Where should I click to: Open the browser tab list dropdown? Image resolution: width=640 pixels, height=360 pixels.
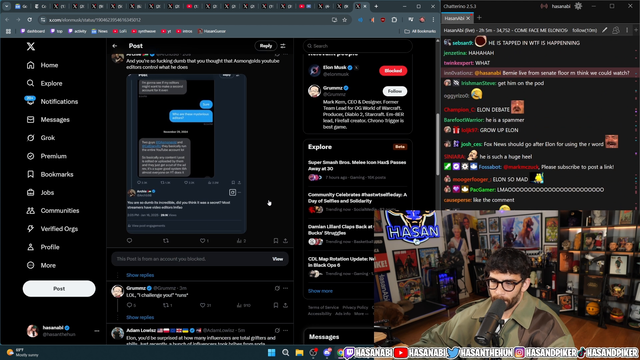tap(7, 6)
